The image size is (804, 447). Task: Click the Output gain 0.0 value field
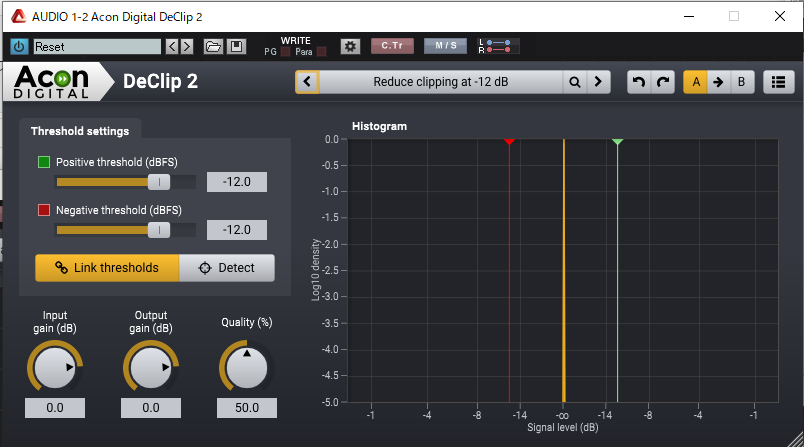pyautogui.click(x=151, y=408)
